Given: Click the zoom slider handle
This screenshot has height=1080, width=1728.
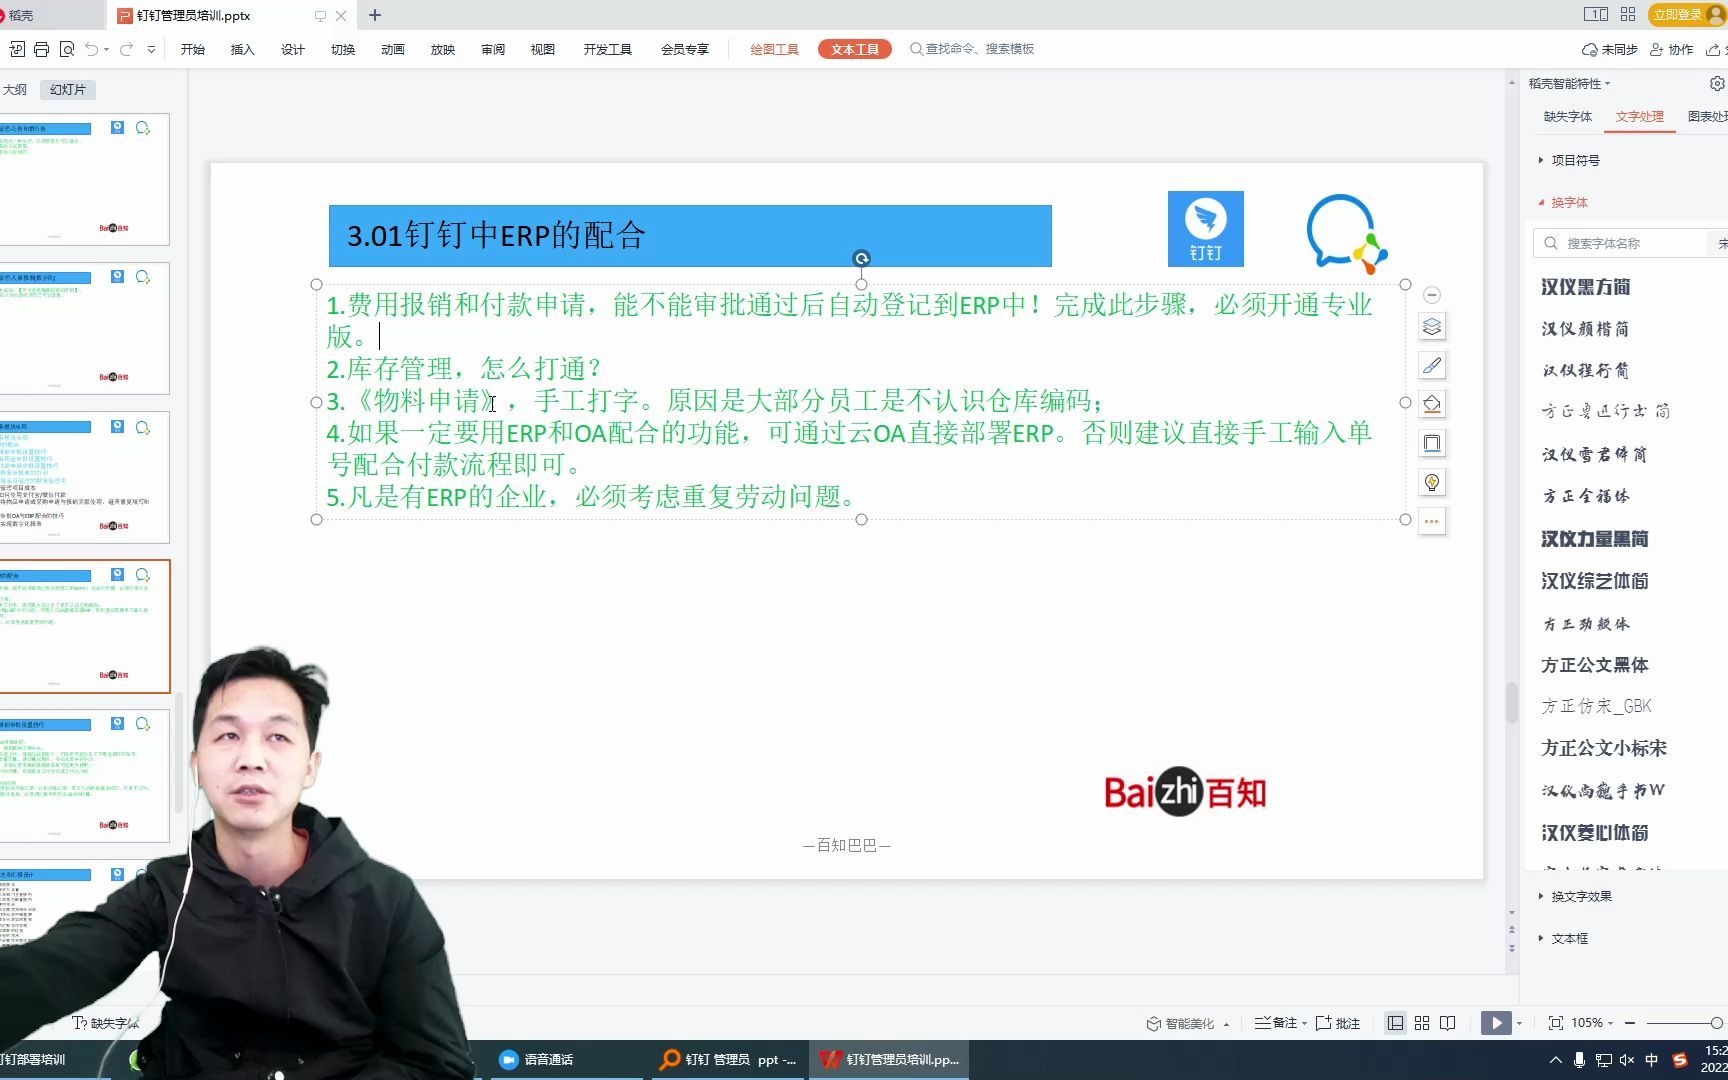Looking at the screenshot, I should coord(1717,1023).
